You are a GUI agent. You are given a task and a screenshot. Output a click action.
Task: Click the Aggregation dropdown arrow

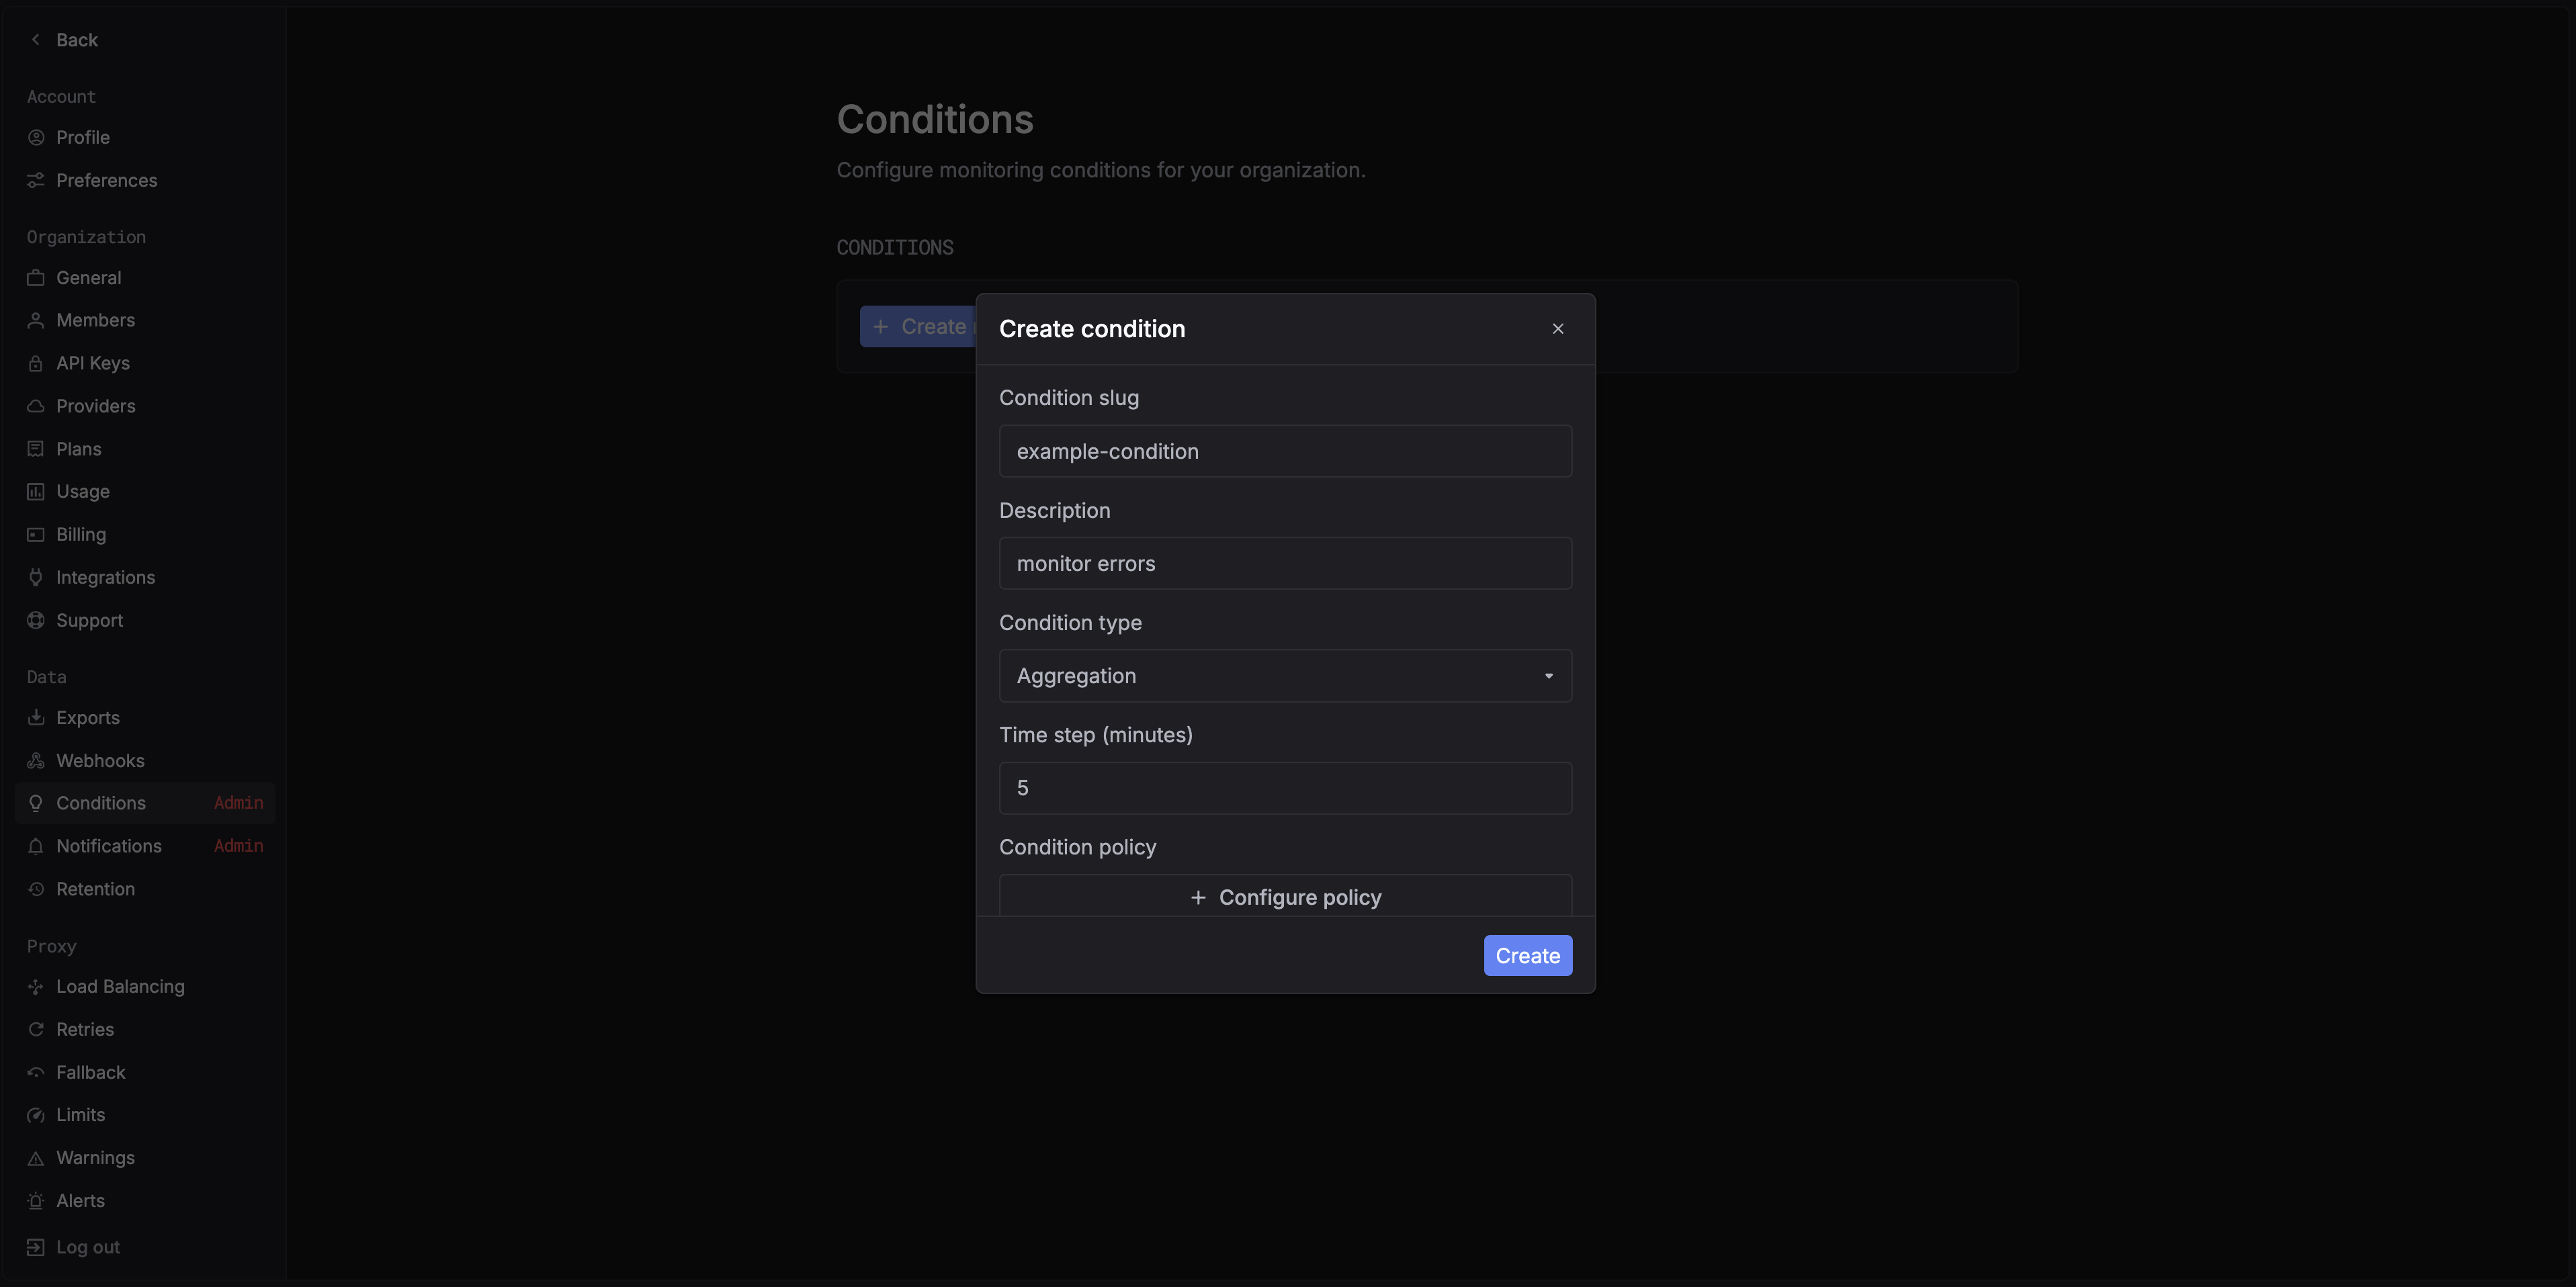coord(1548,676)
